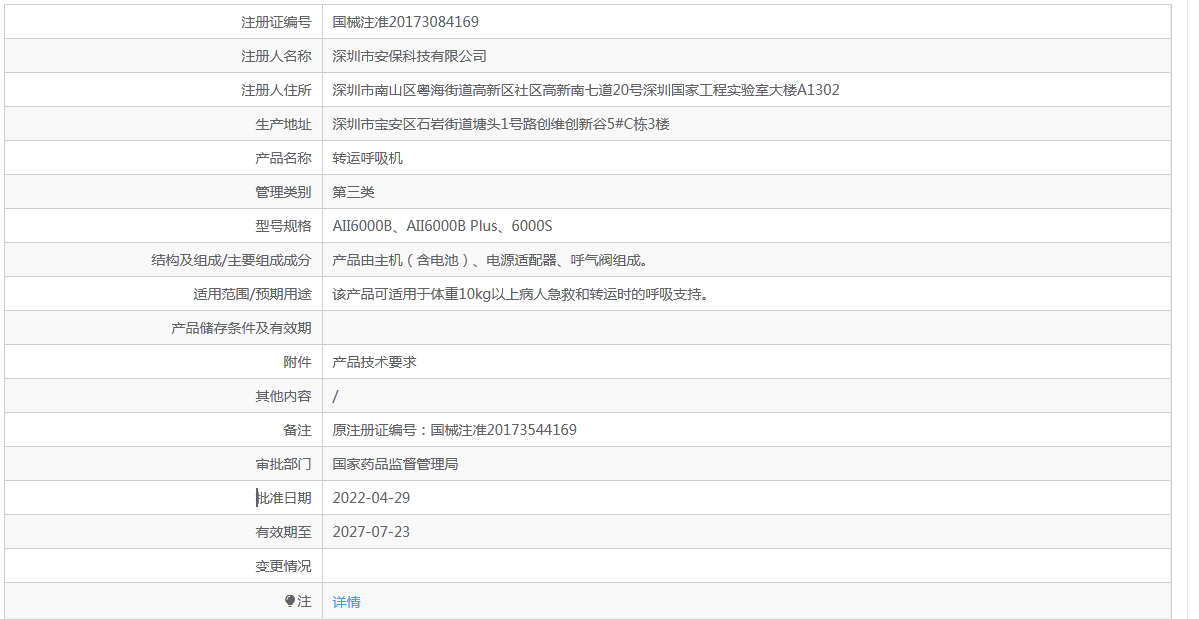Click the 其他内容 row label
This screenshot has height=619, width=1199.
(283, 396)
